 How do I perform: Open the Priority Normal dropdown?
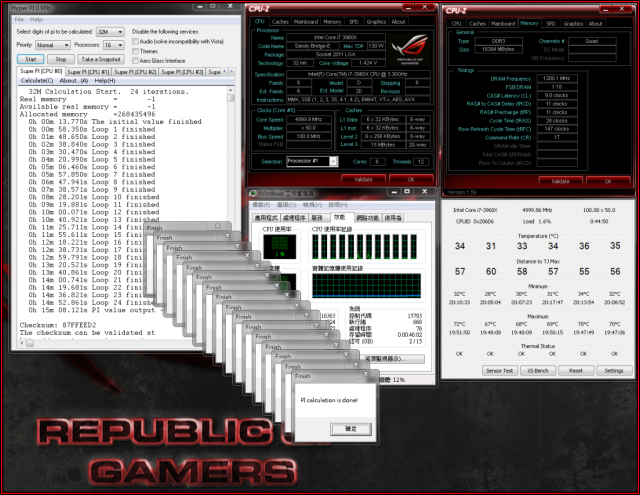(x=53, y=45)
